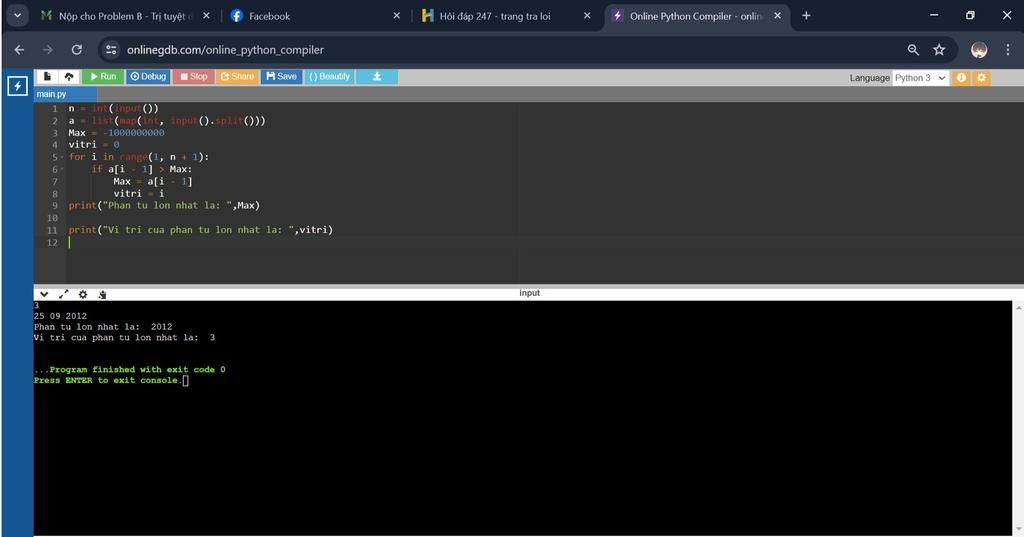Image resolution: width=1024 pixels, height=537 pixels.
Task: Open console settings gear icon
Action: (83, 295)
